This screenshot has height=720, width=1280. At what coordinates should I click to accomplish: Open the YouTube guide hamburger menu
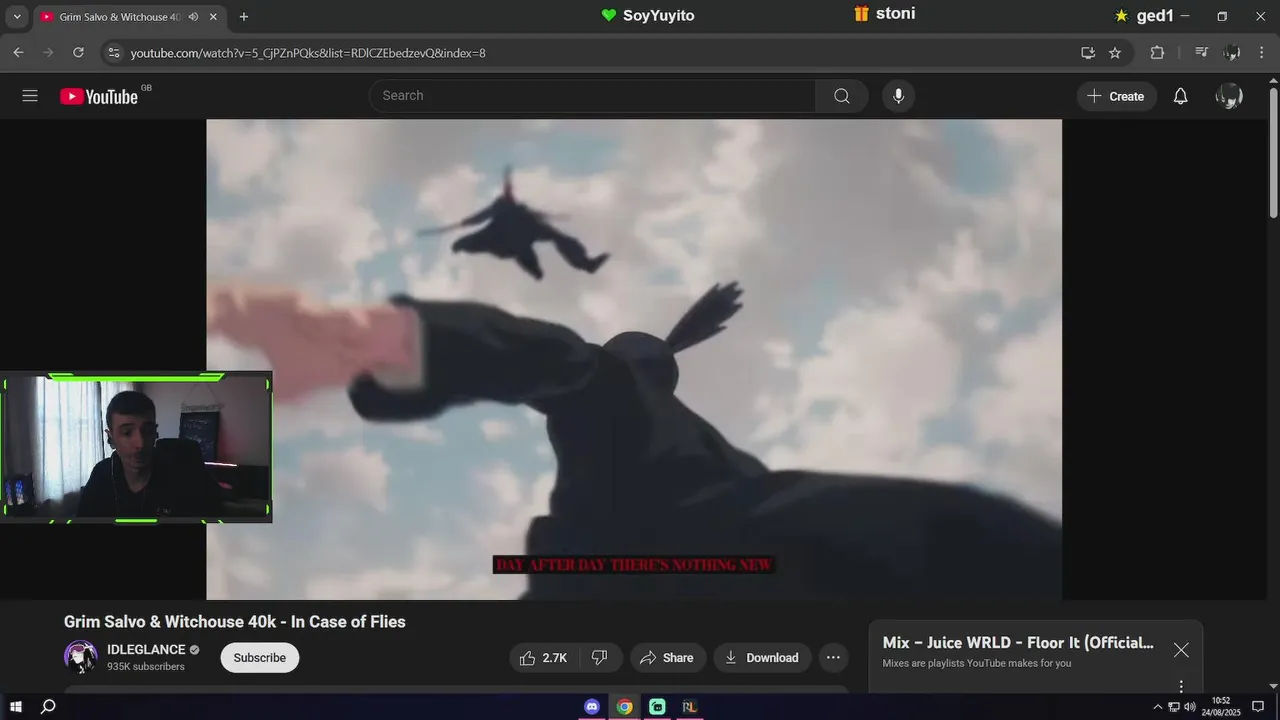coord(30,96)
